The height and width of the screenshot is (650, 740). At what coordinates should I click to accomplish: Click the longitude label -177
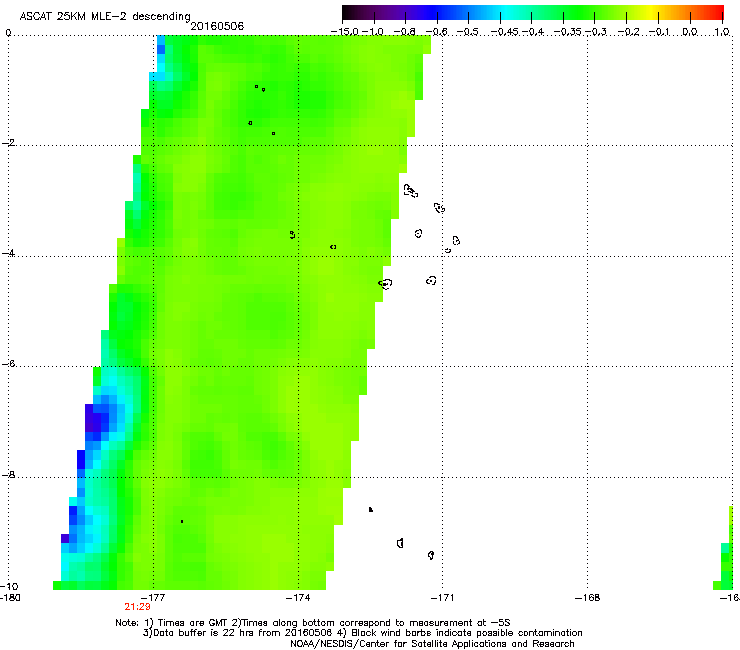[153, 598]
